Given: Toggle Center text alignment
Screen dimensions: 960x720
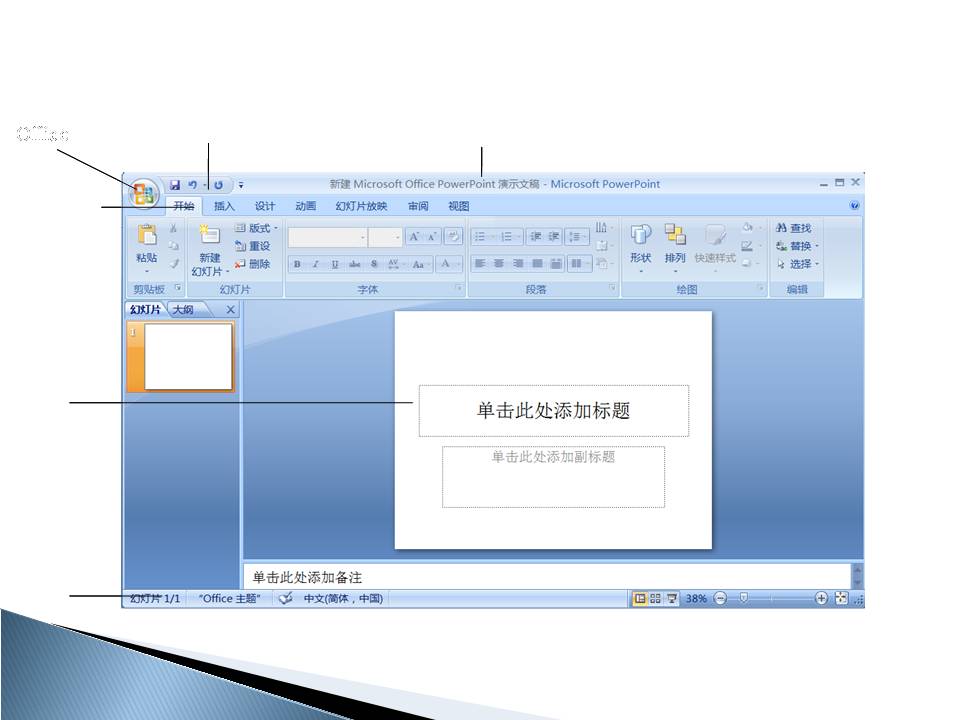Looking at the screenshot, I should pyautogui.click(x=499, y=264).
